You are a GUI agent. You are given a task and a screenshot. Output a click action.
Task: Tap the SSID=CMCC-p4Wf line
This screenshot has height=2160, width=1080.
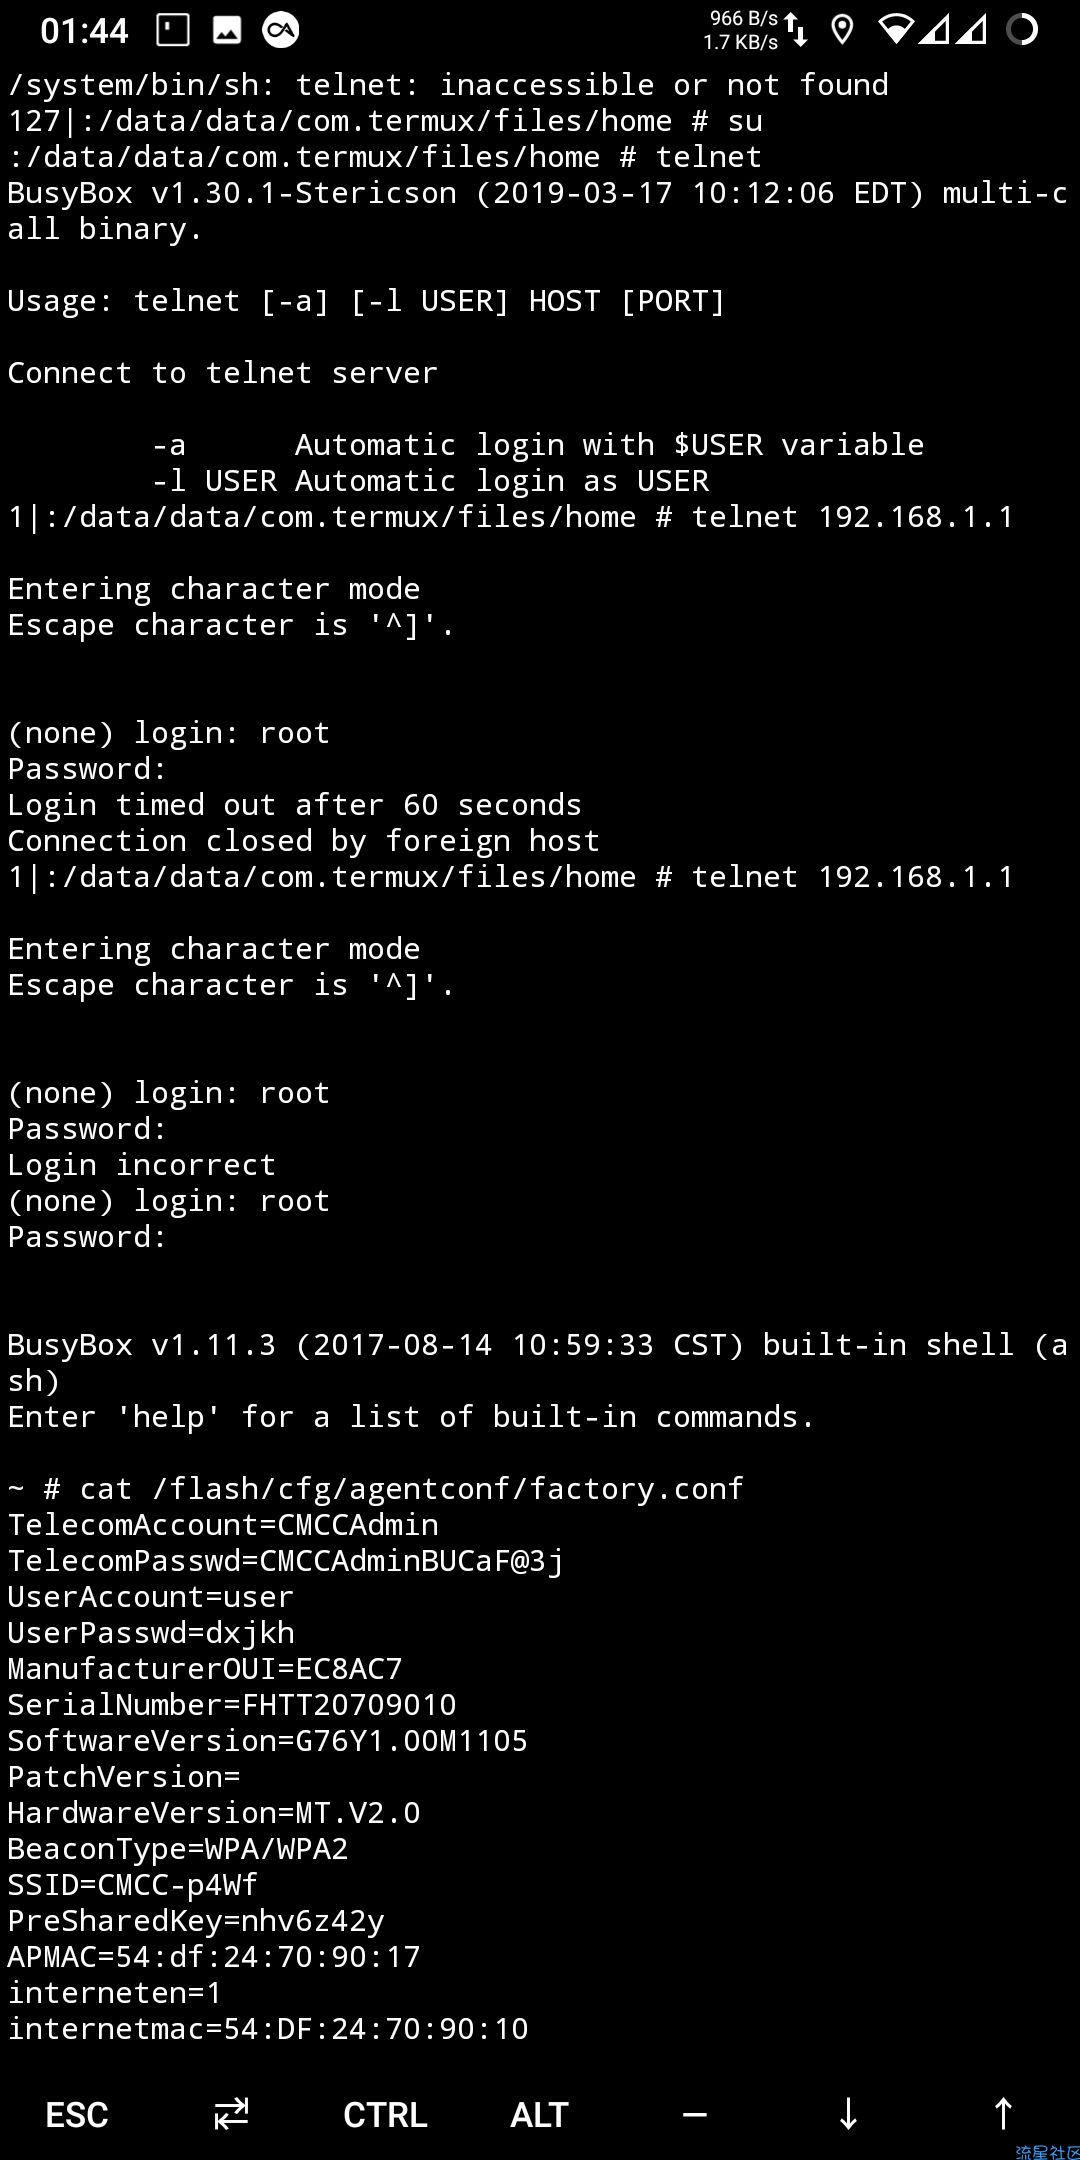click(133, 1885)
